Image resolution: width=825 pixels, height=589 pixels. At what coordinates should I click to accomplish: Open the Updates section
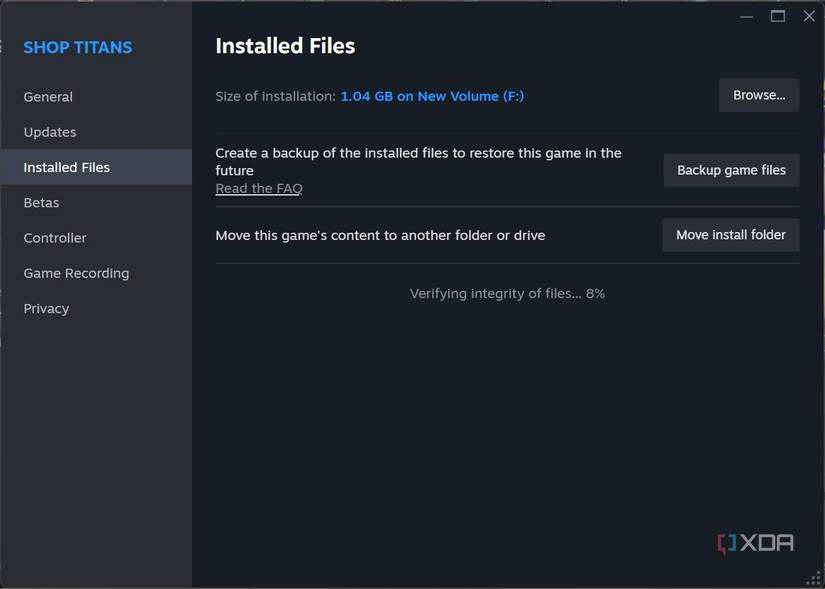pos(49,131)
